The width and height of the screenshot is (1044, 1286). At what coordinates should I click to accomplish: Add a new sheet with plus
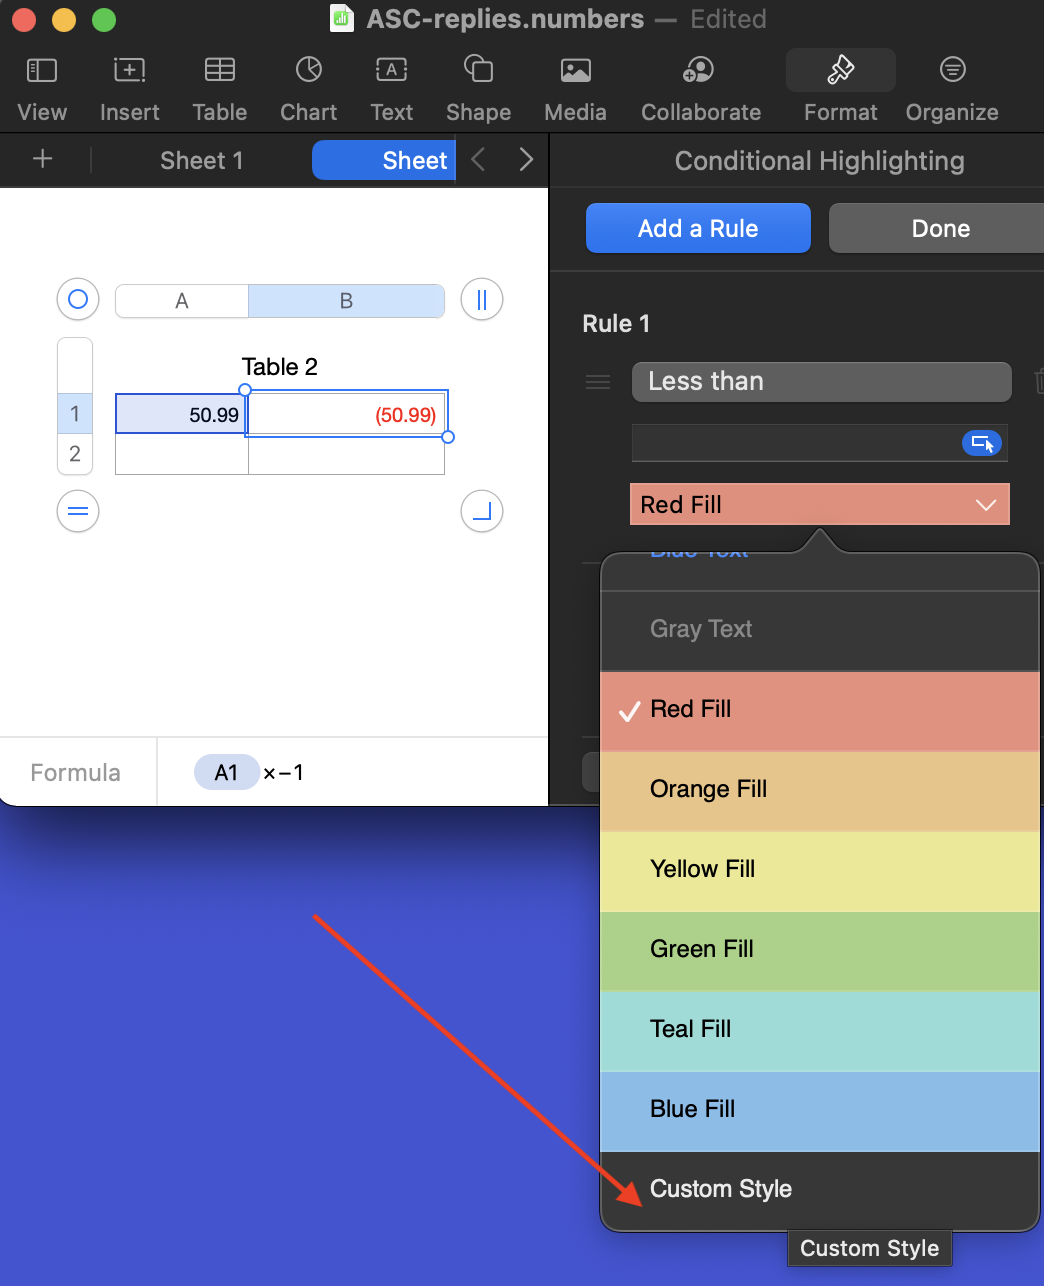(43, 159)
